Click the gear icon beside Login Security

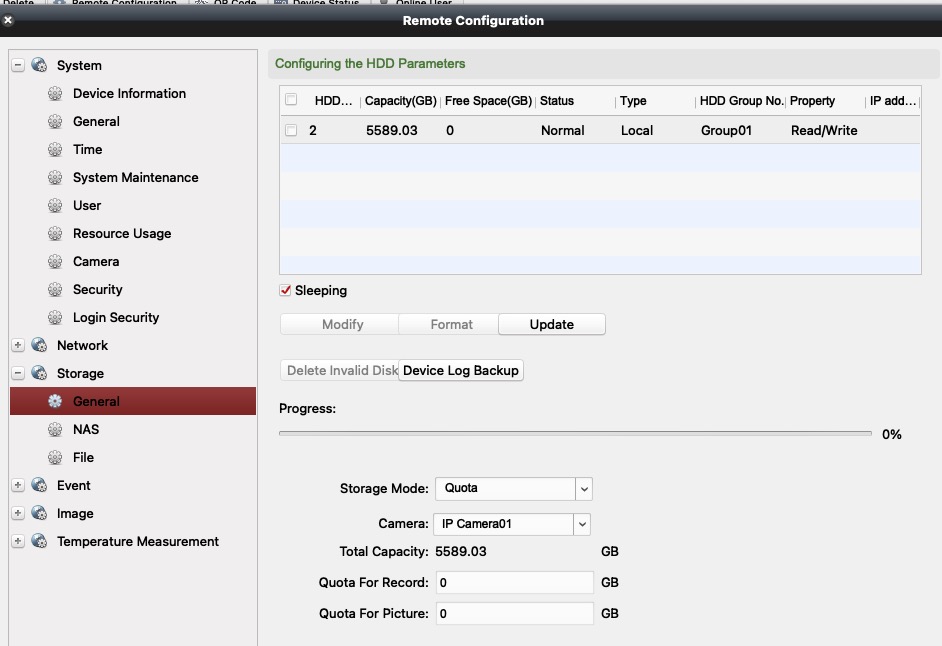tap(55, 318)
